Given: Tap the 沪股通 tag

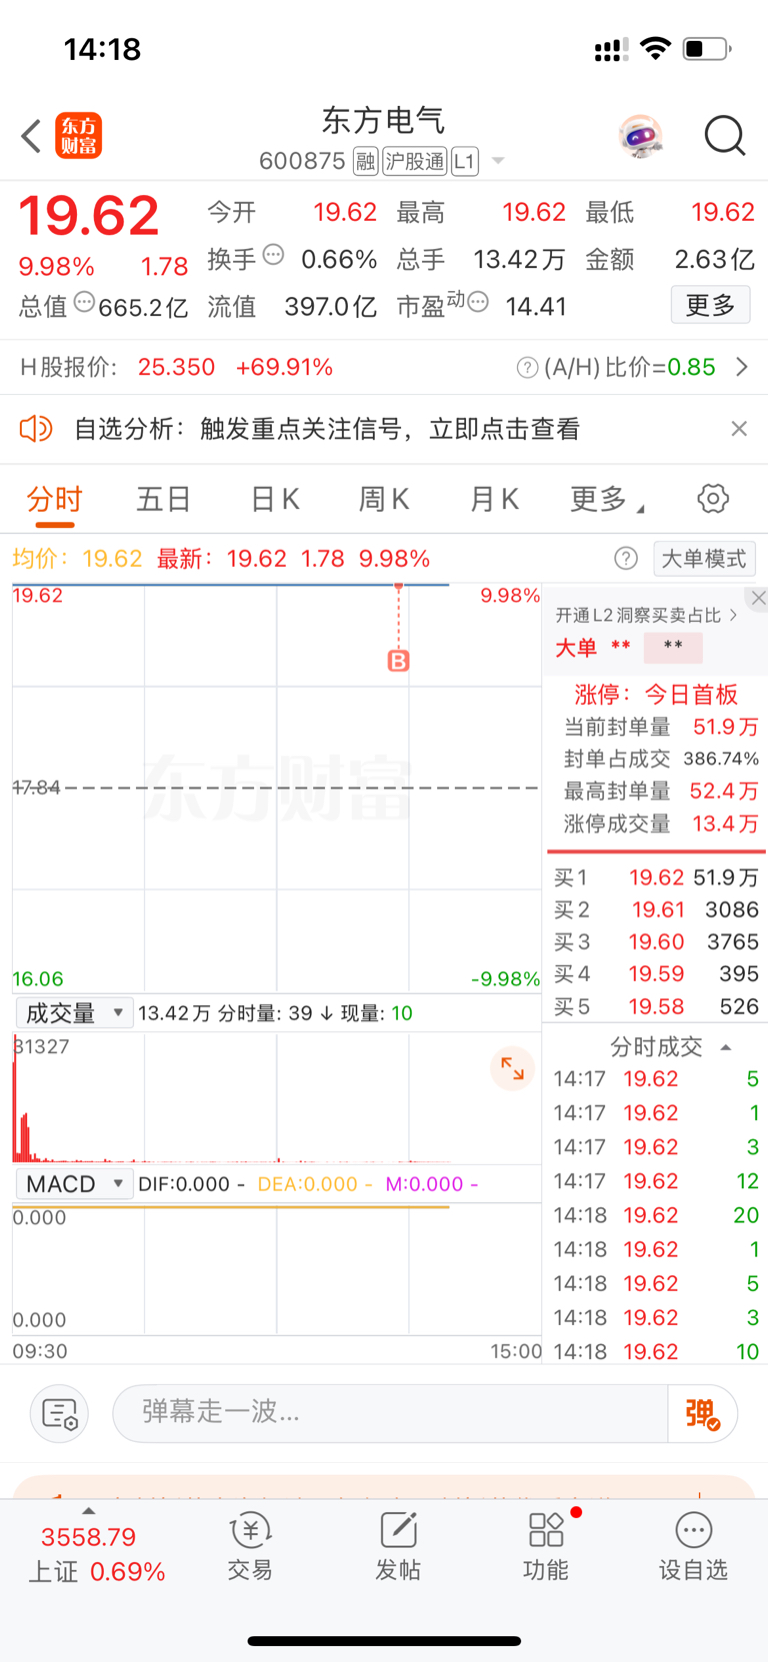Looking at the screenshot, I should tap(415, 161).
